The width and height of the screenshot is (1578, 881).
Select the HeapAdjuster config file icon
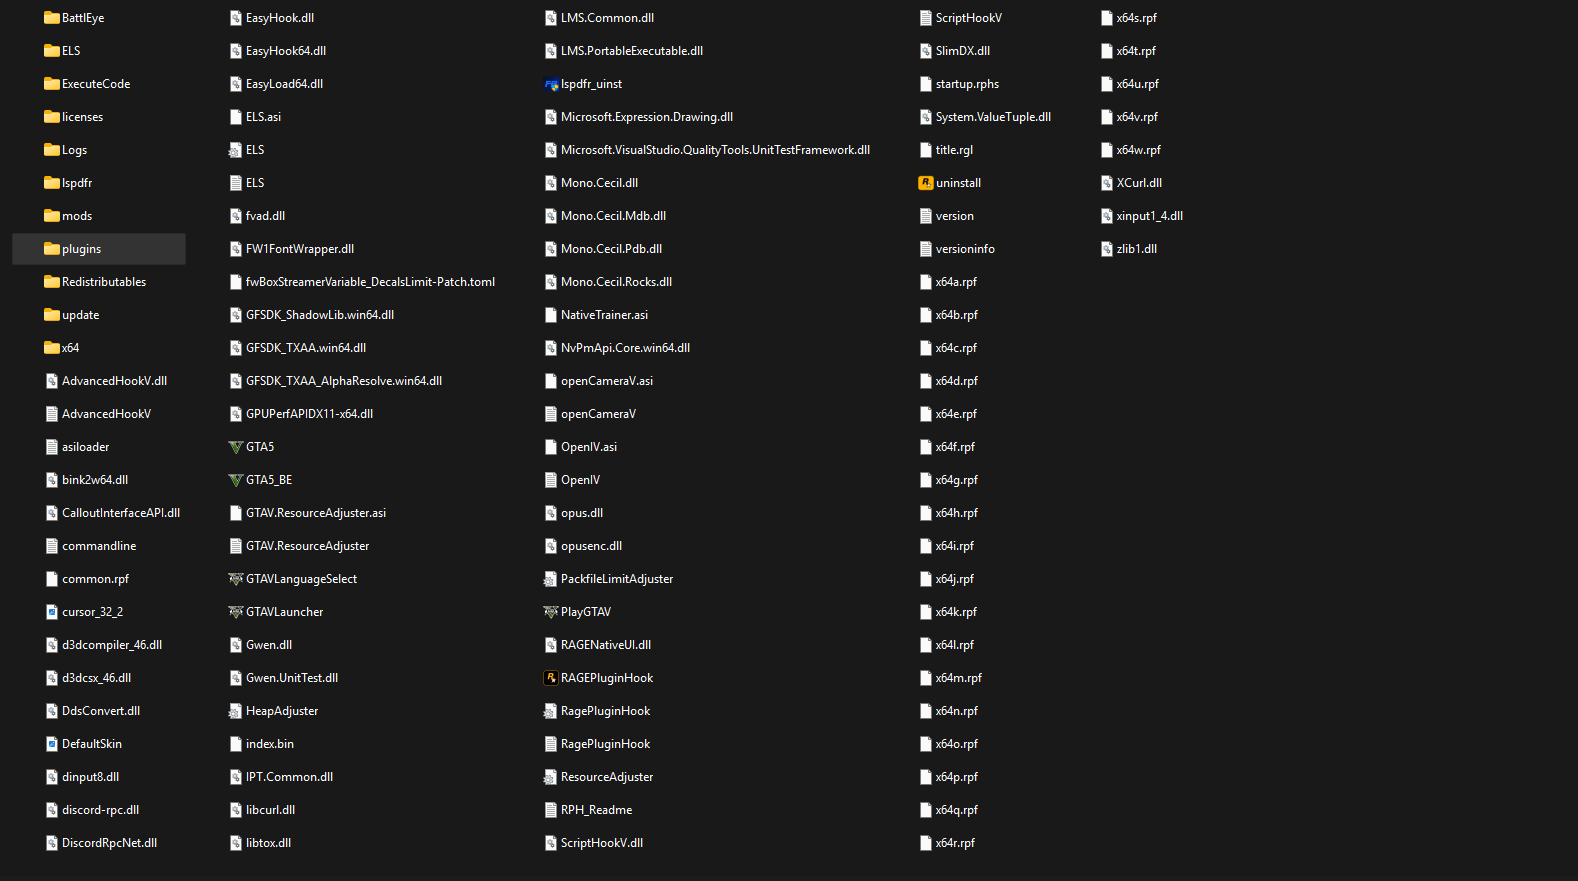236,711
